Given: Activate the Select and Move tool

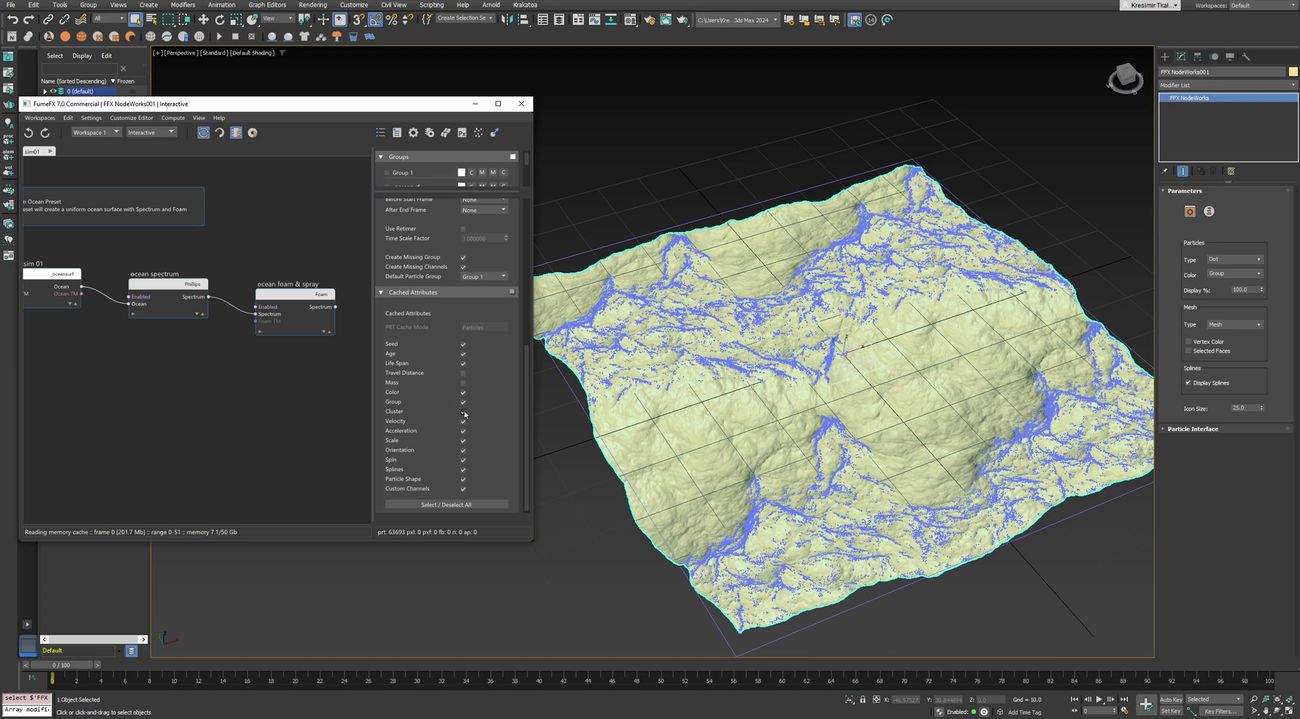Looking at the screenshot, I should pyautogui.click(x=203, y=19).
